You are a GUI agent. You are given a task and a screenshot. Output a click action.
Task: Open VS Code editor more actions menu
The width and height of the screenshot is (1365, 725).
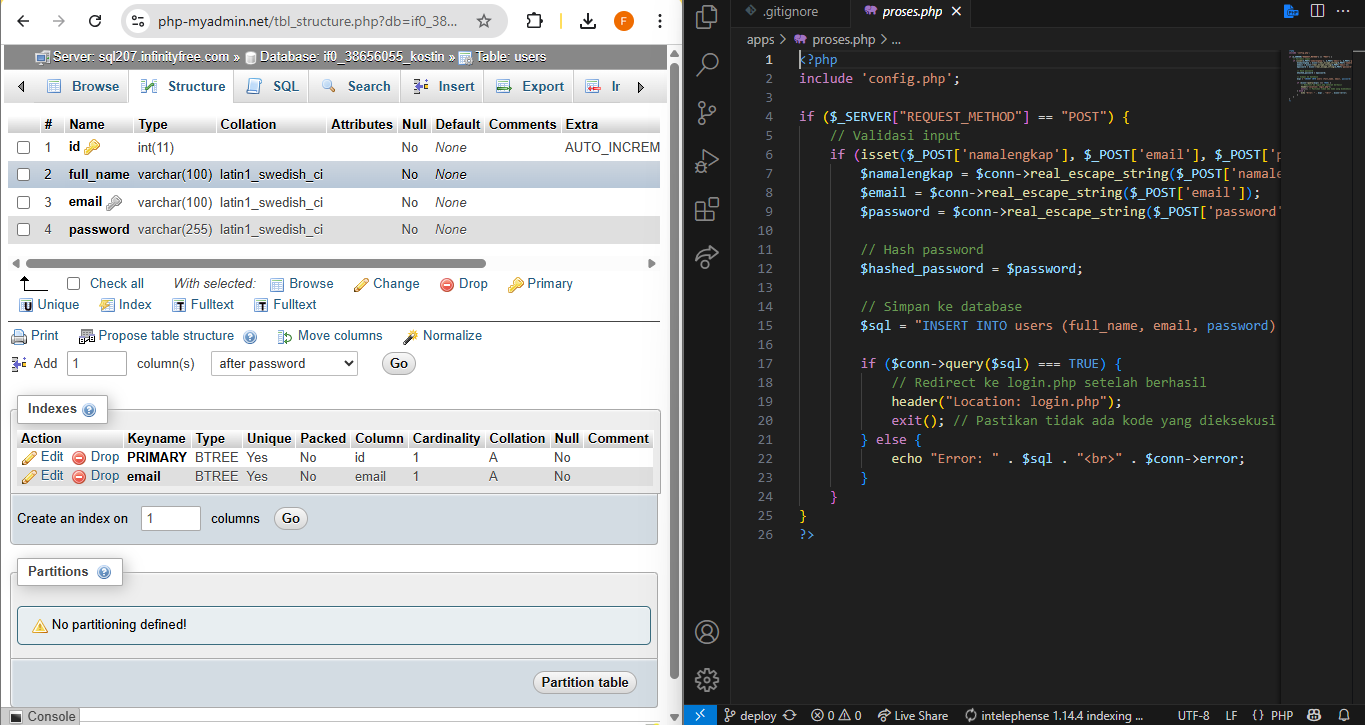(1344, 11)
